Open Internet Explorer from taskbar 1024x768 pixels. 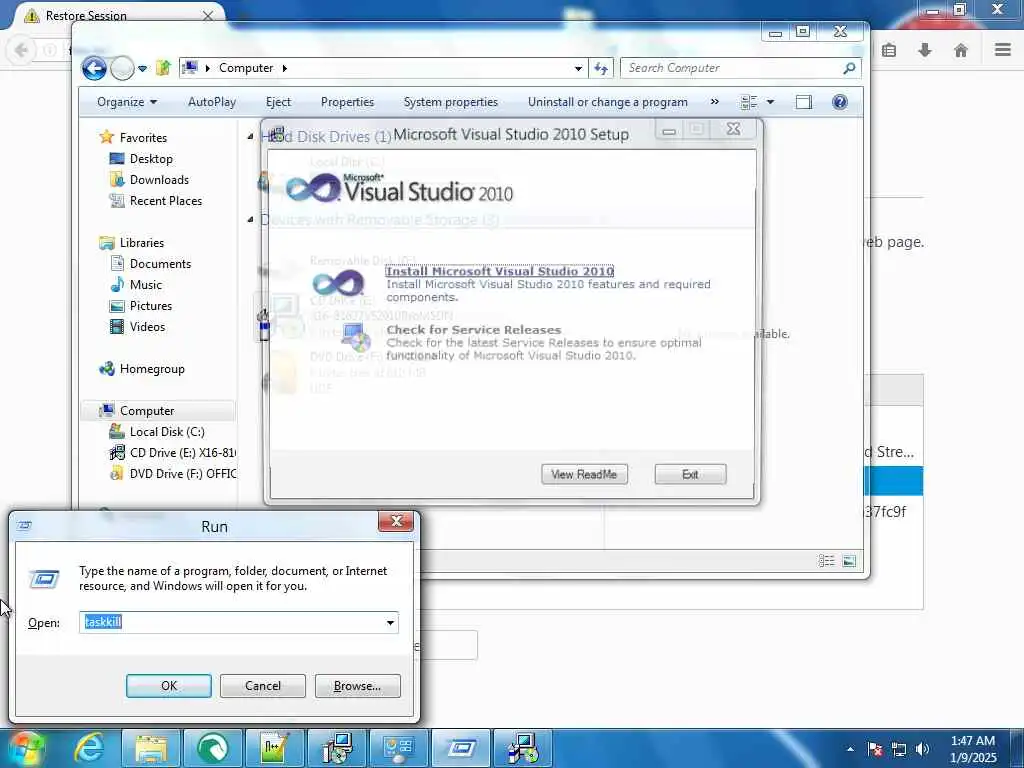tap(89, 748)
